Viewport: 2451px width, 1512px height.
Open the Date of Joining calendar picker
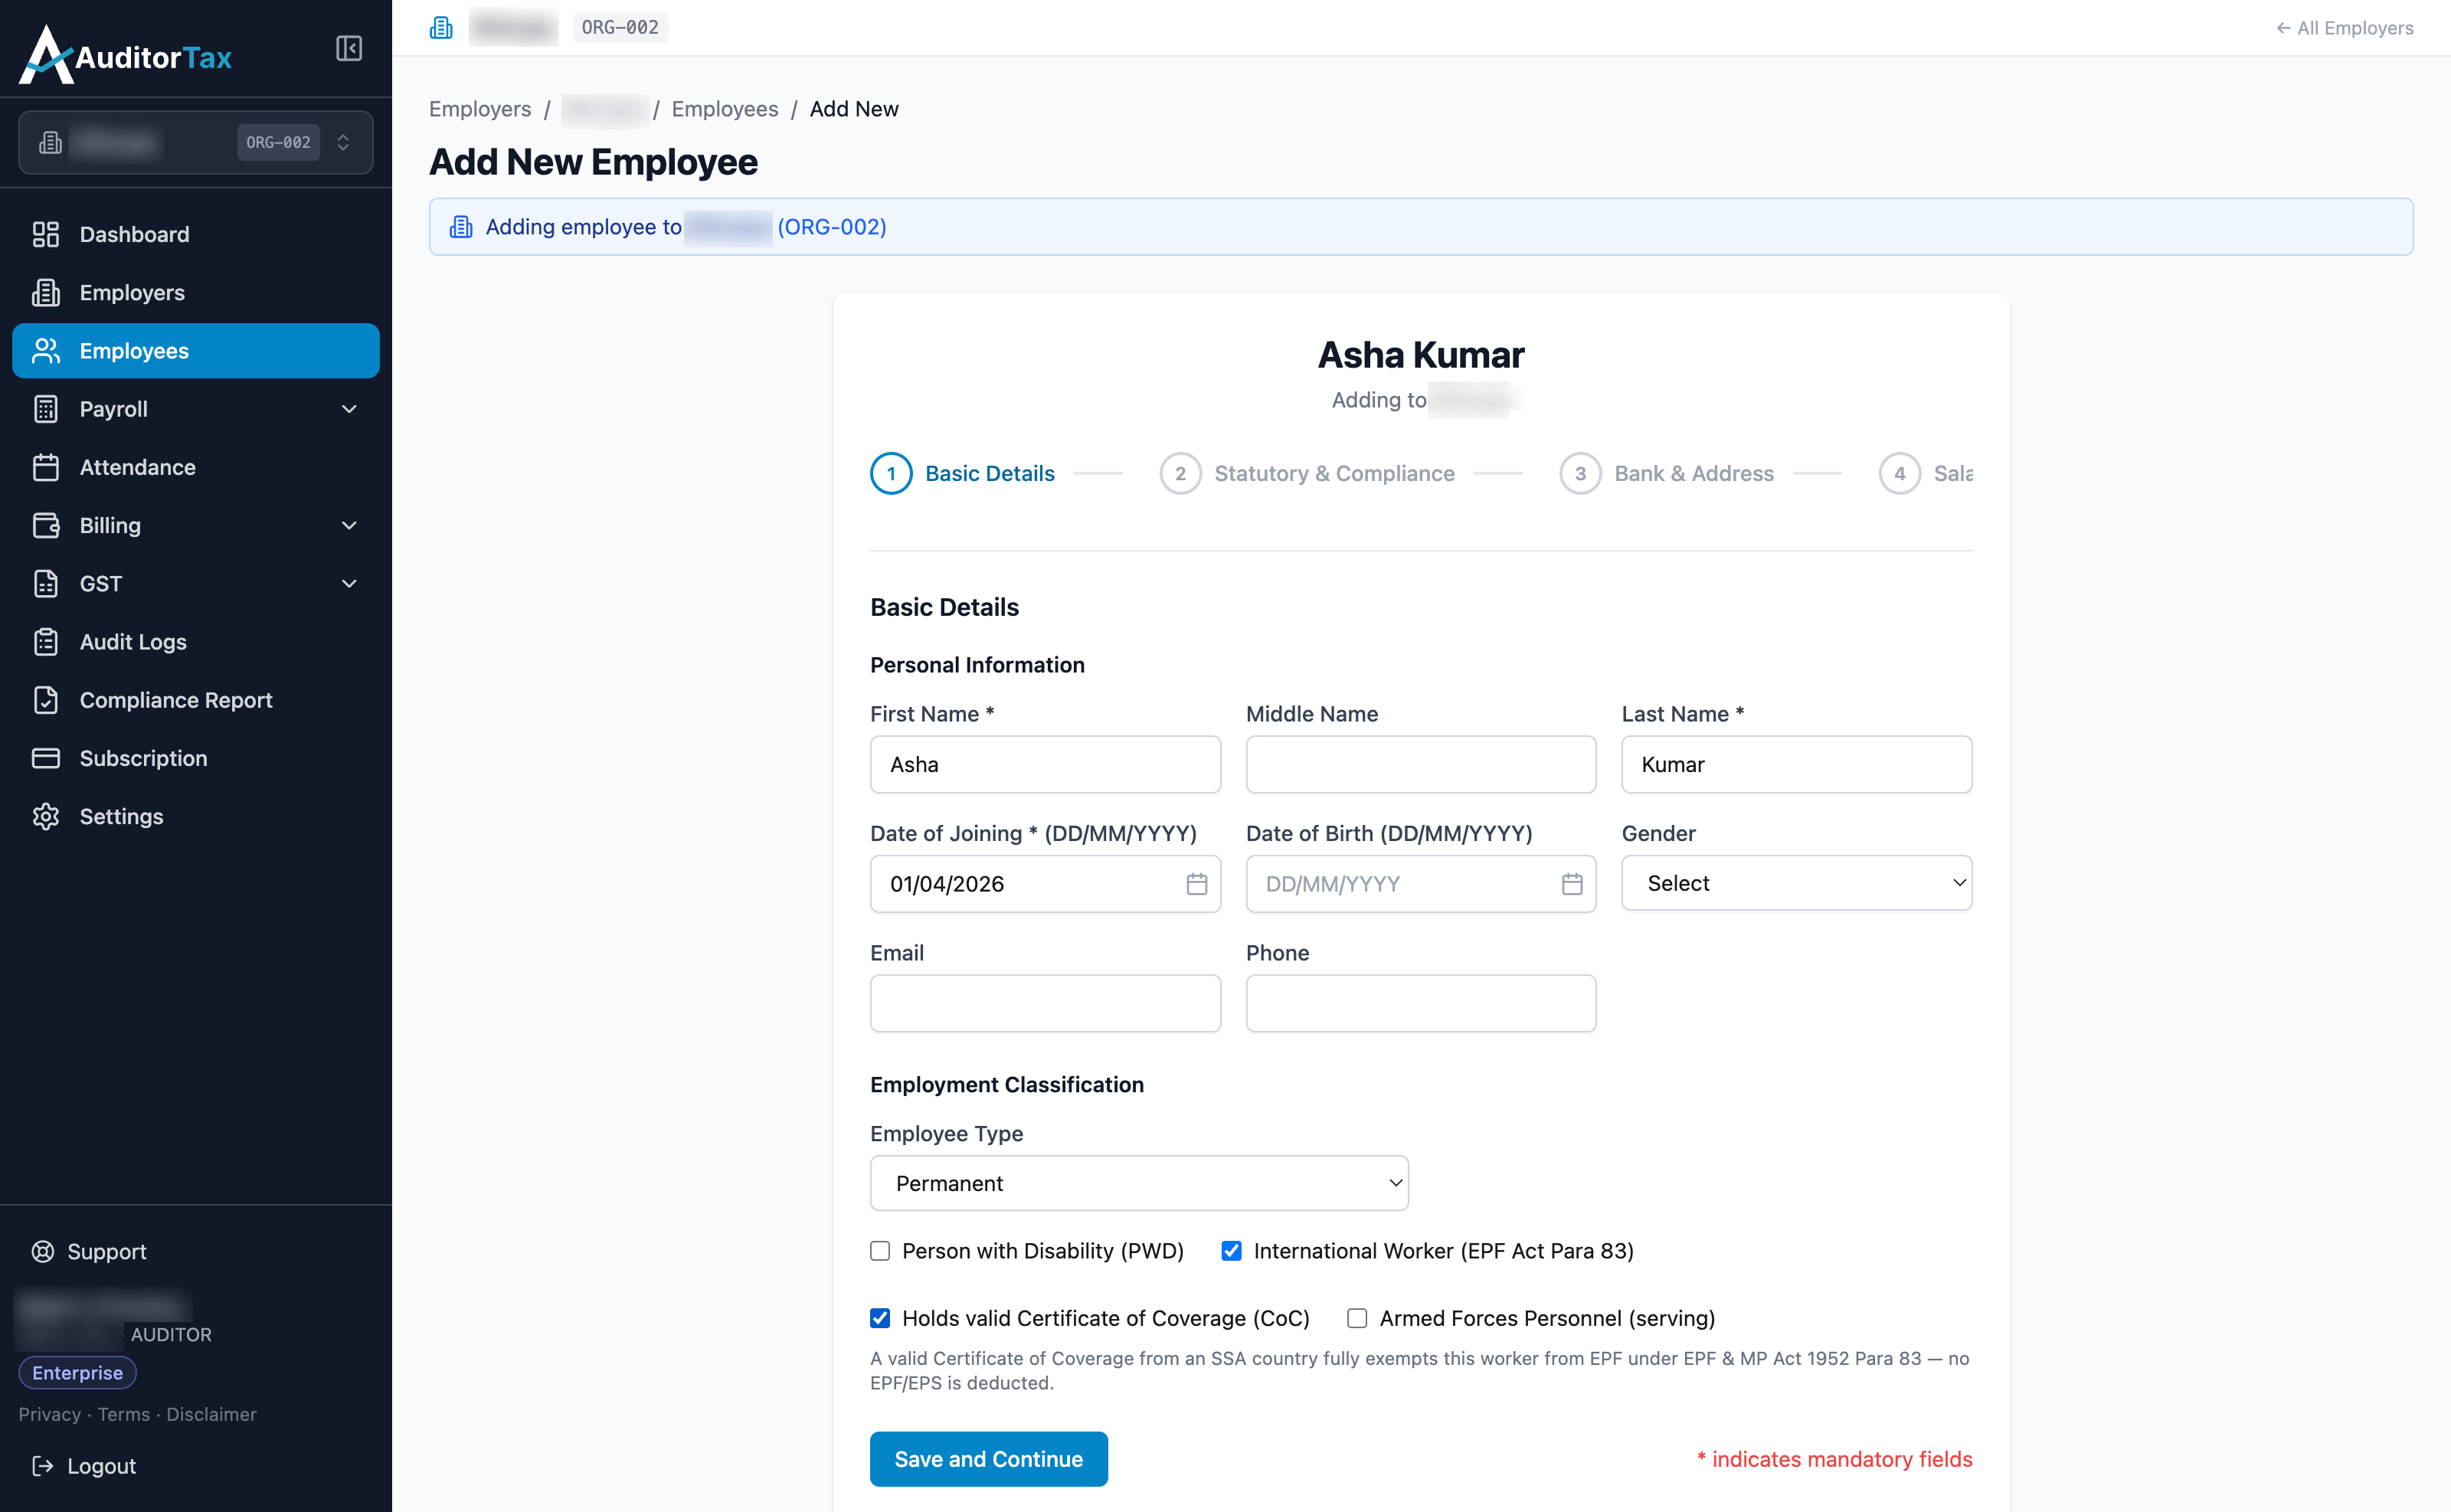pyautogui.click(x=1196, y=884)
